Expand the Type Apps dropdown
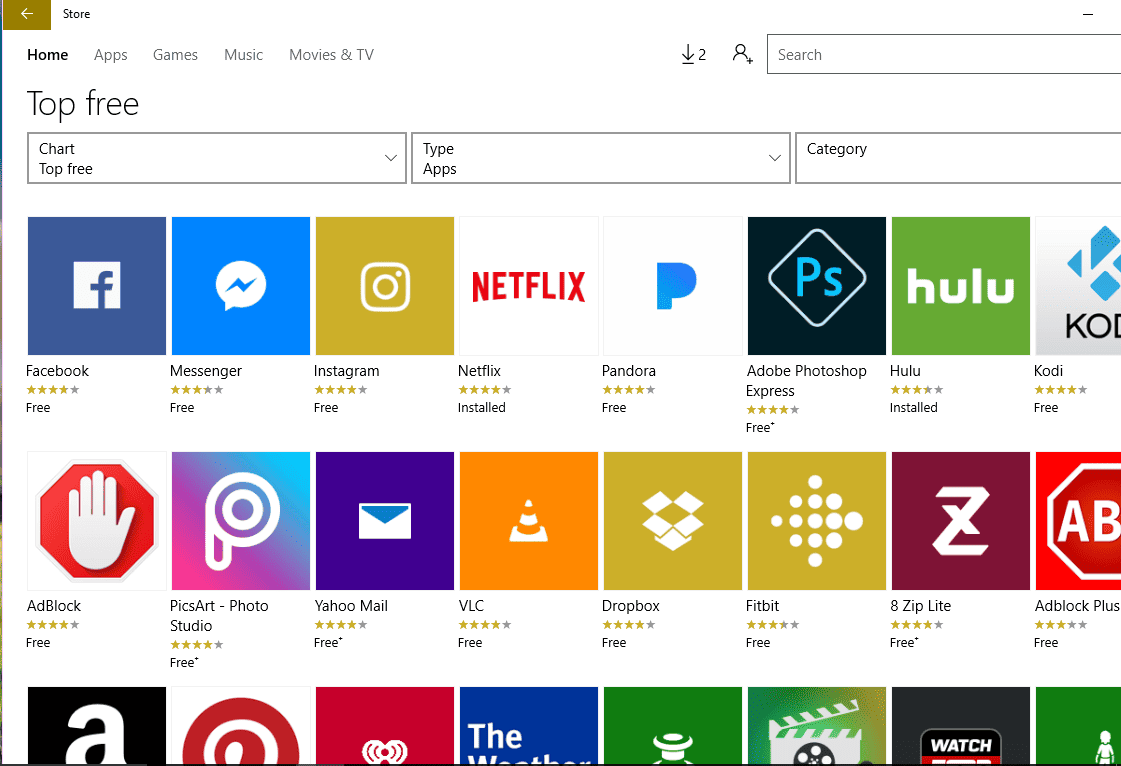1121x766 pixels. pyautogui.click(x=601, y=158)
